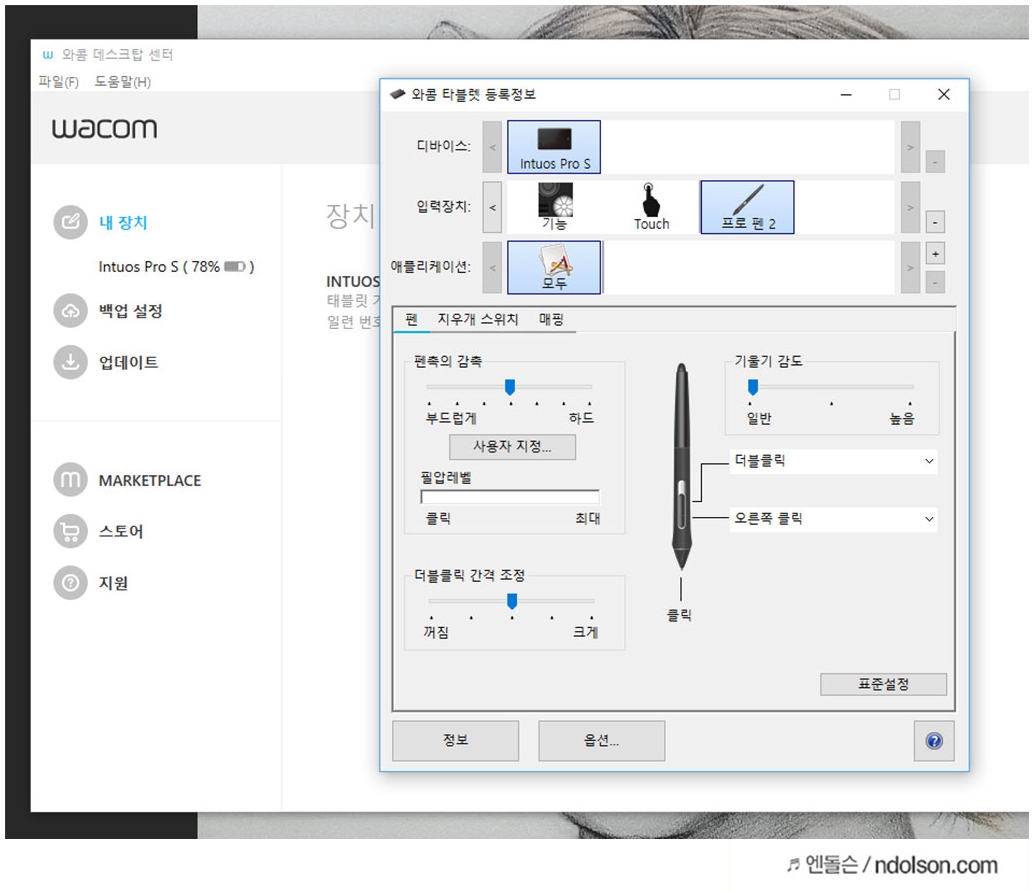Screen dimensions: 1034x891
Task: Click the left arrow in the 애플리케이션 row
Action: coord(492,267)
